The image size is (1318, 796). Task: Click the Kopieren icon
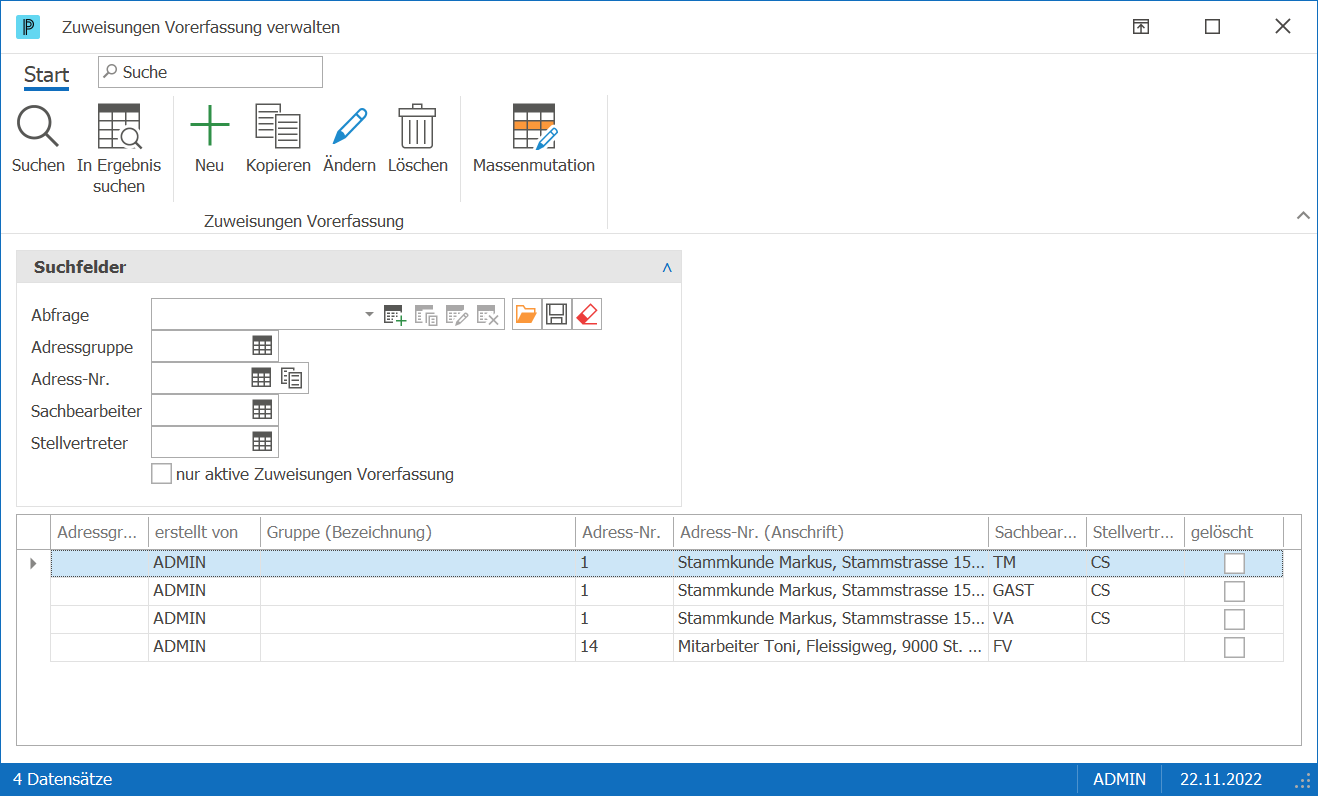(x=278, y=127)
